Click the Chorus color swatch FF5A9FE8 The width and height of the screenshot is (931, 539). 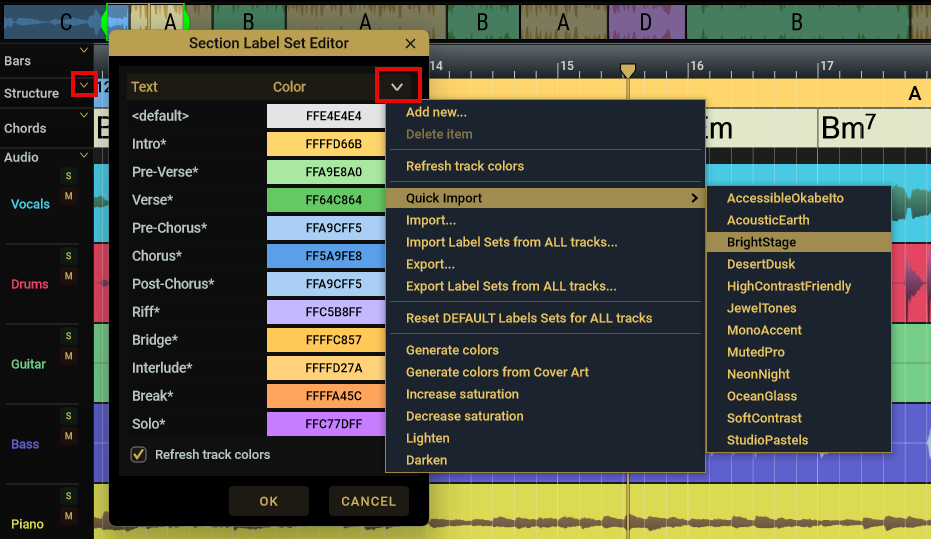click(x=326, y=256)
